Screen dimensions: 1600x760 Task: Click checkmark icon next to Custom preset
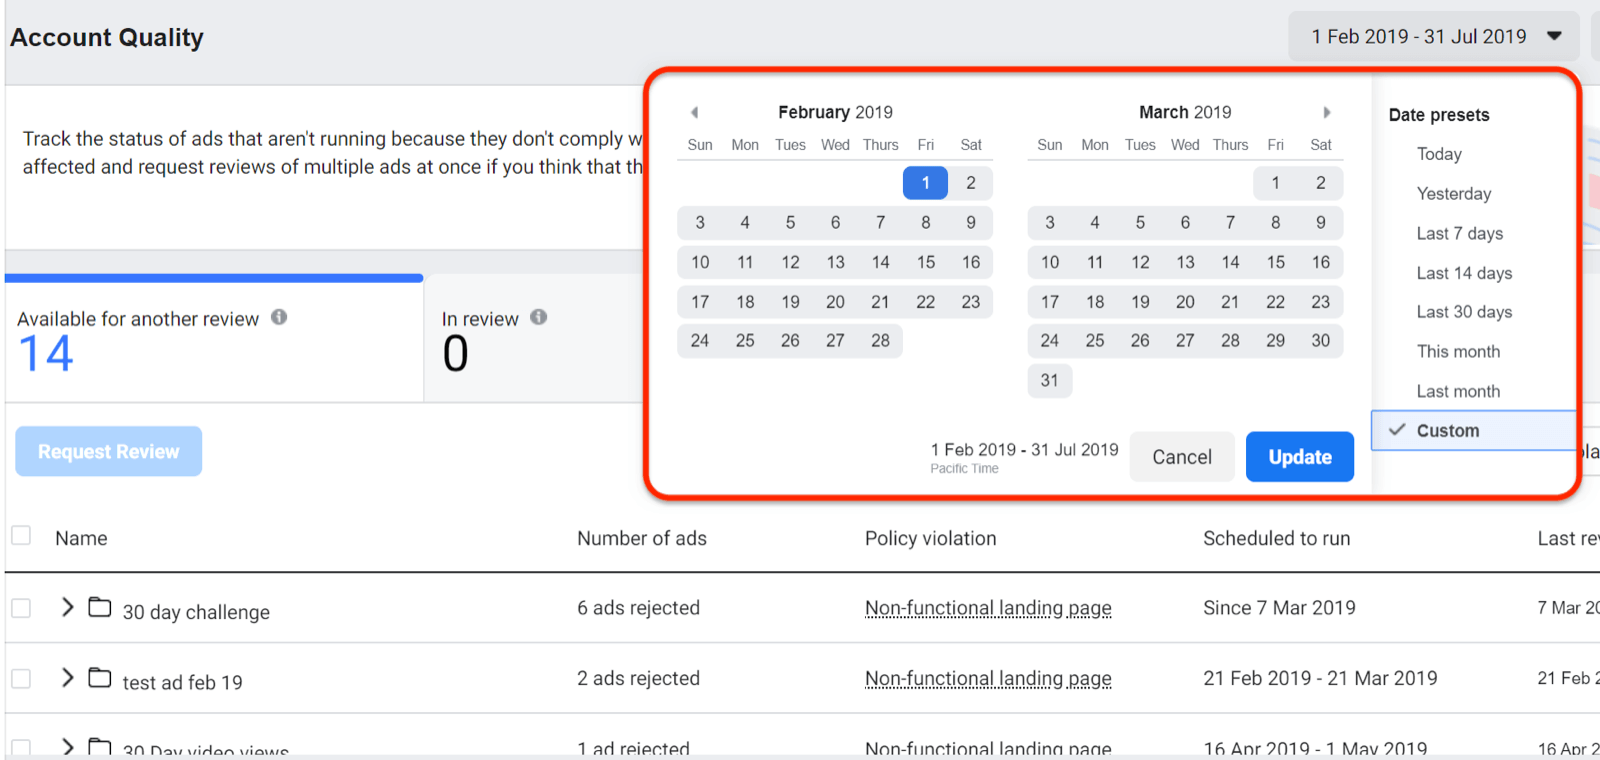coord(1397,430)
